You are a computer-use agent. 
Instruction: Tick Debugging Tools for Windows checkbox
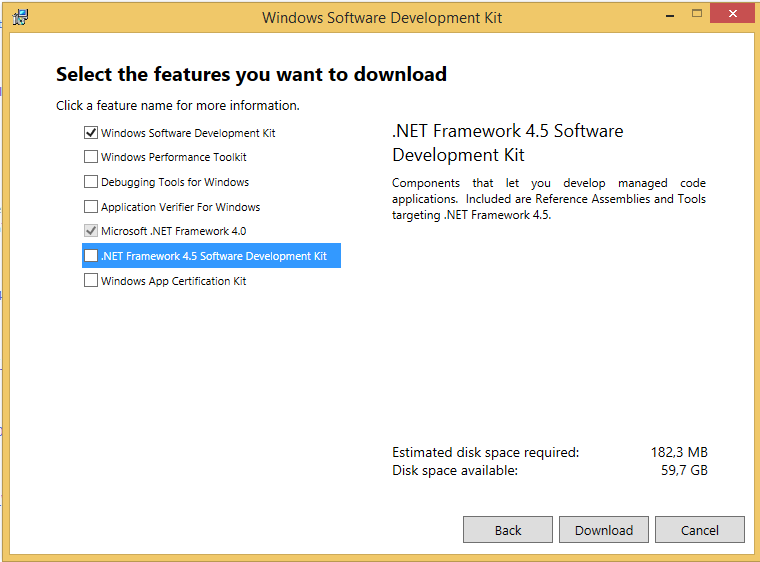pyautogui.click(x=91, y=181)
